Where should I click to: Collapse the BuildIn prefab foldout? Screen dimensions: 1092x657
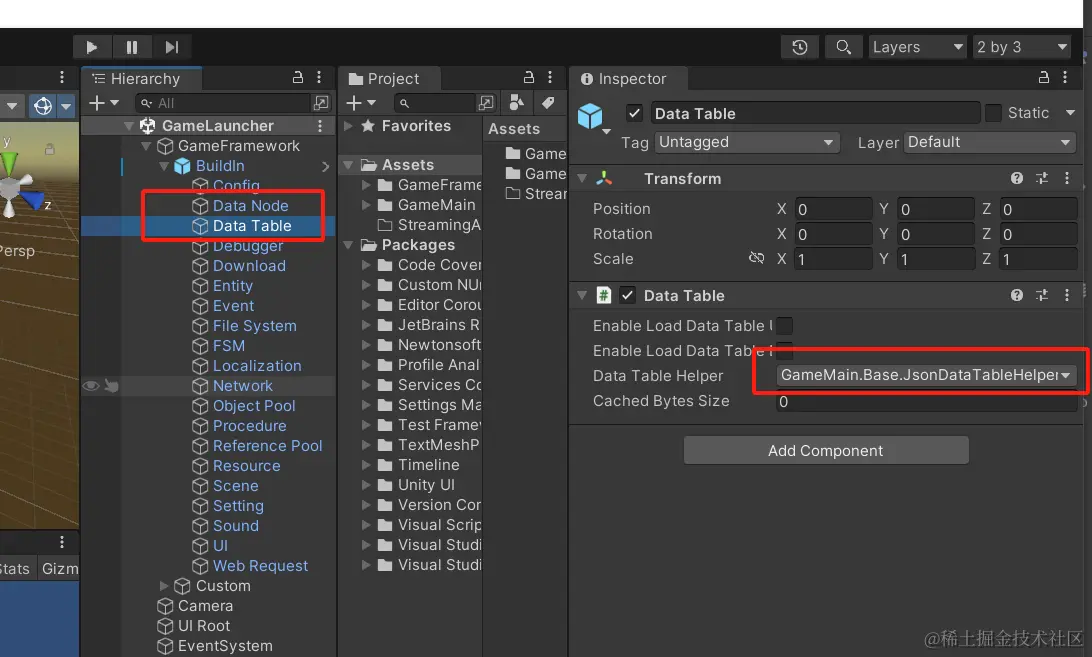pyautogui.click(x=164, y=166)
